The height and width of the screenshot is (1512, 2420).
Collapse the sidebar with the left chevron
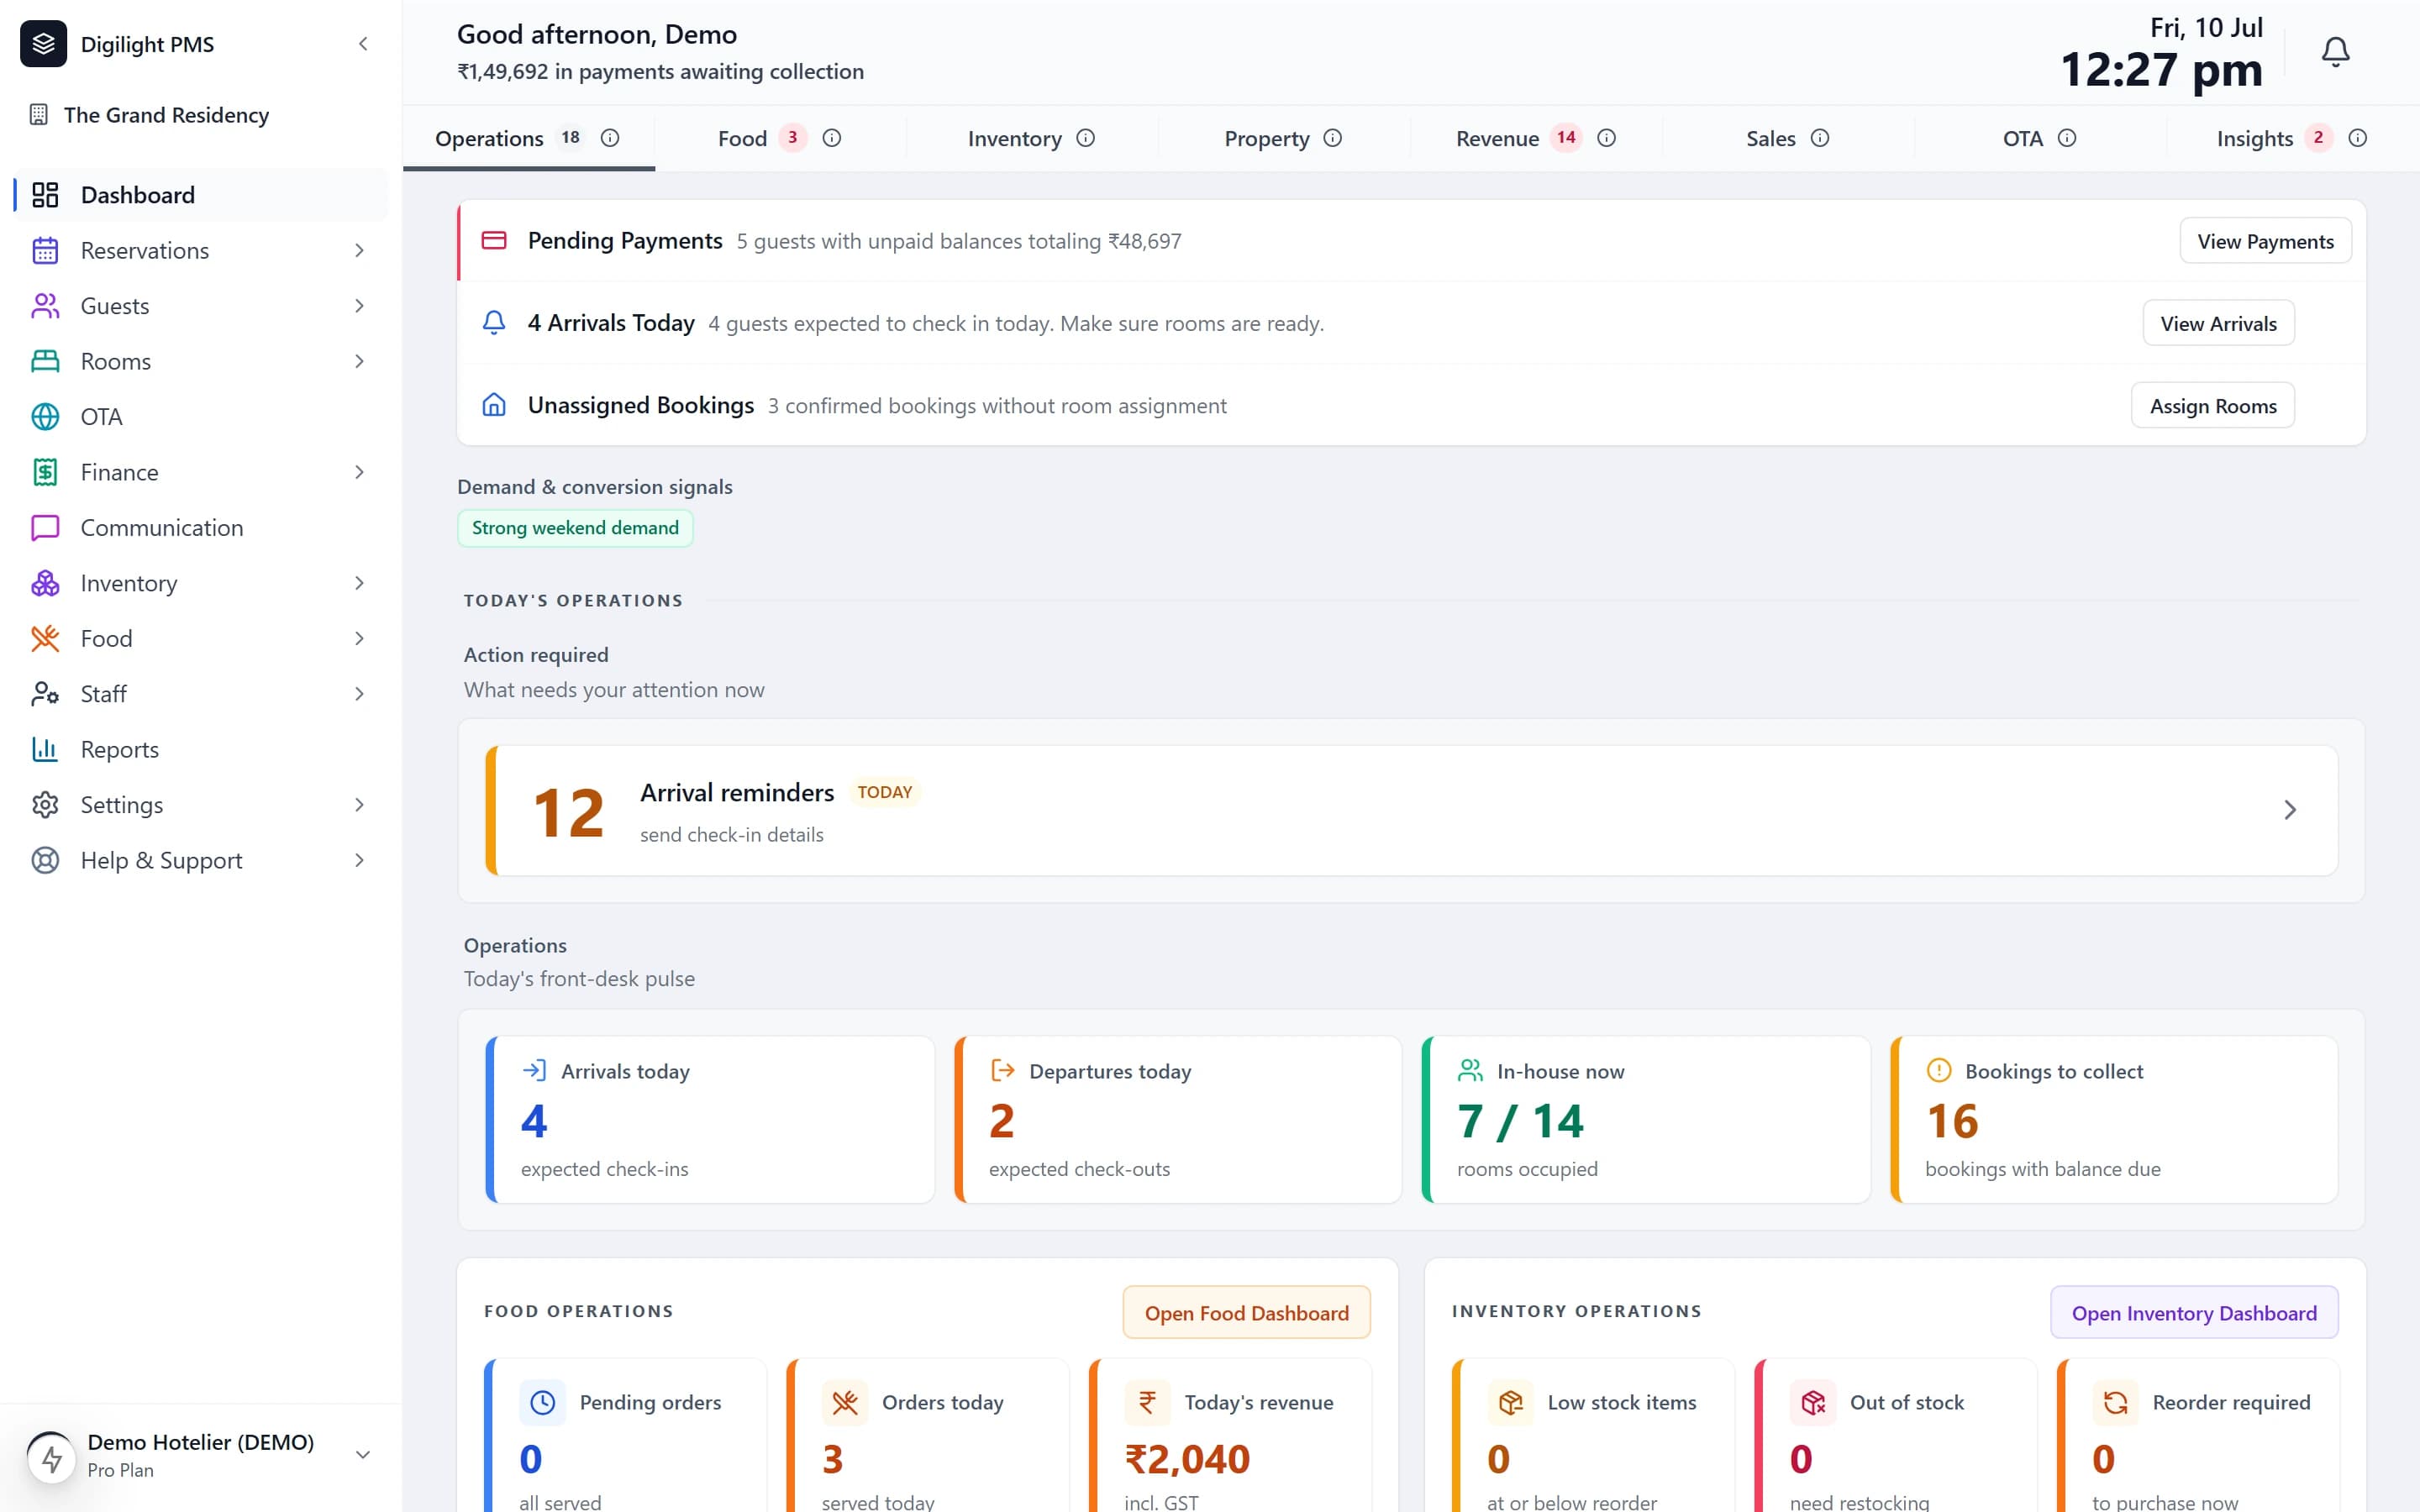click(363, 44)
